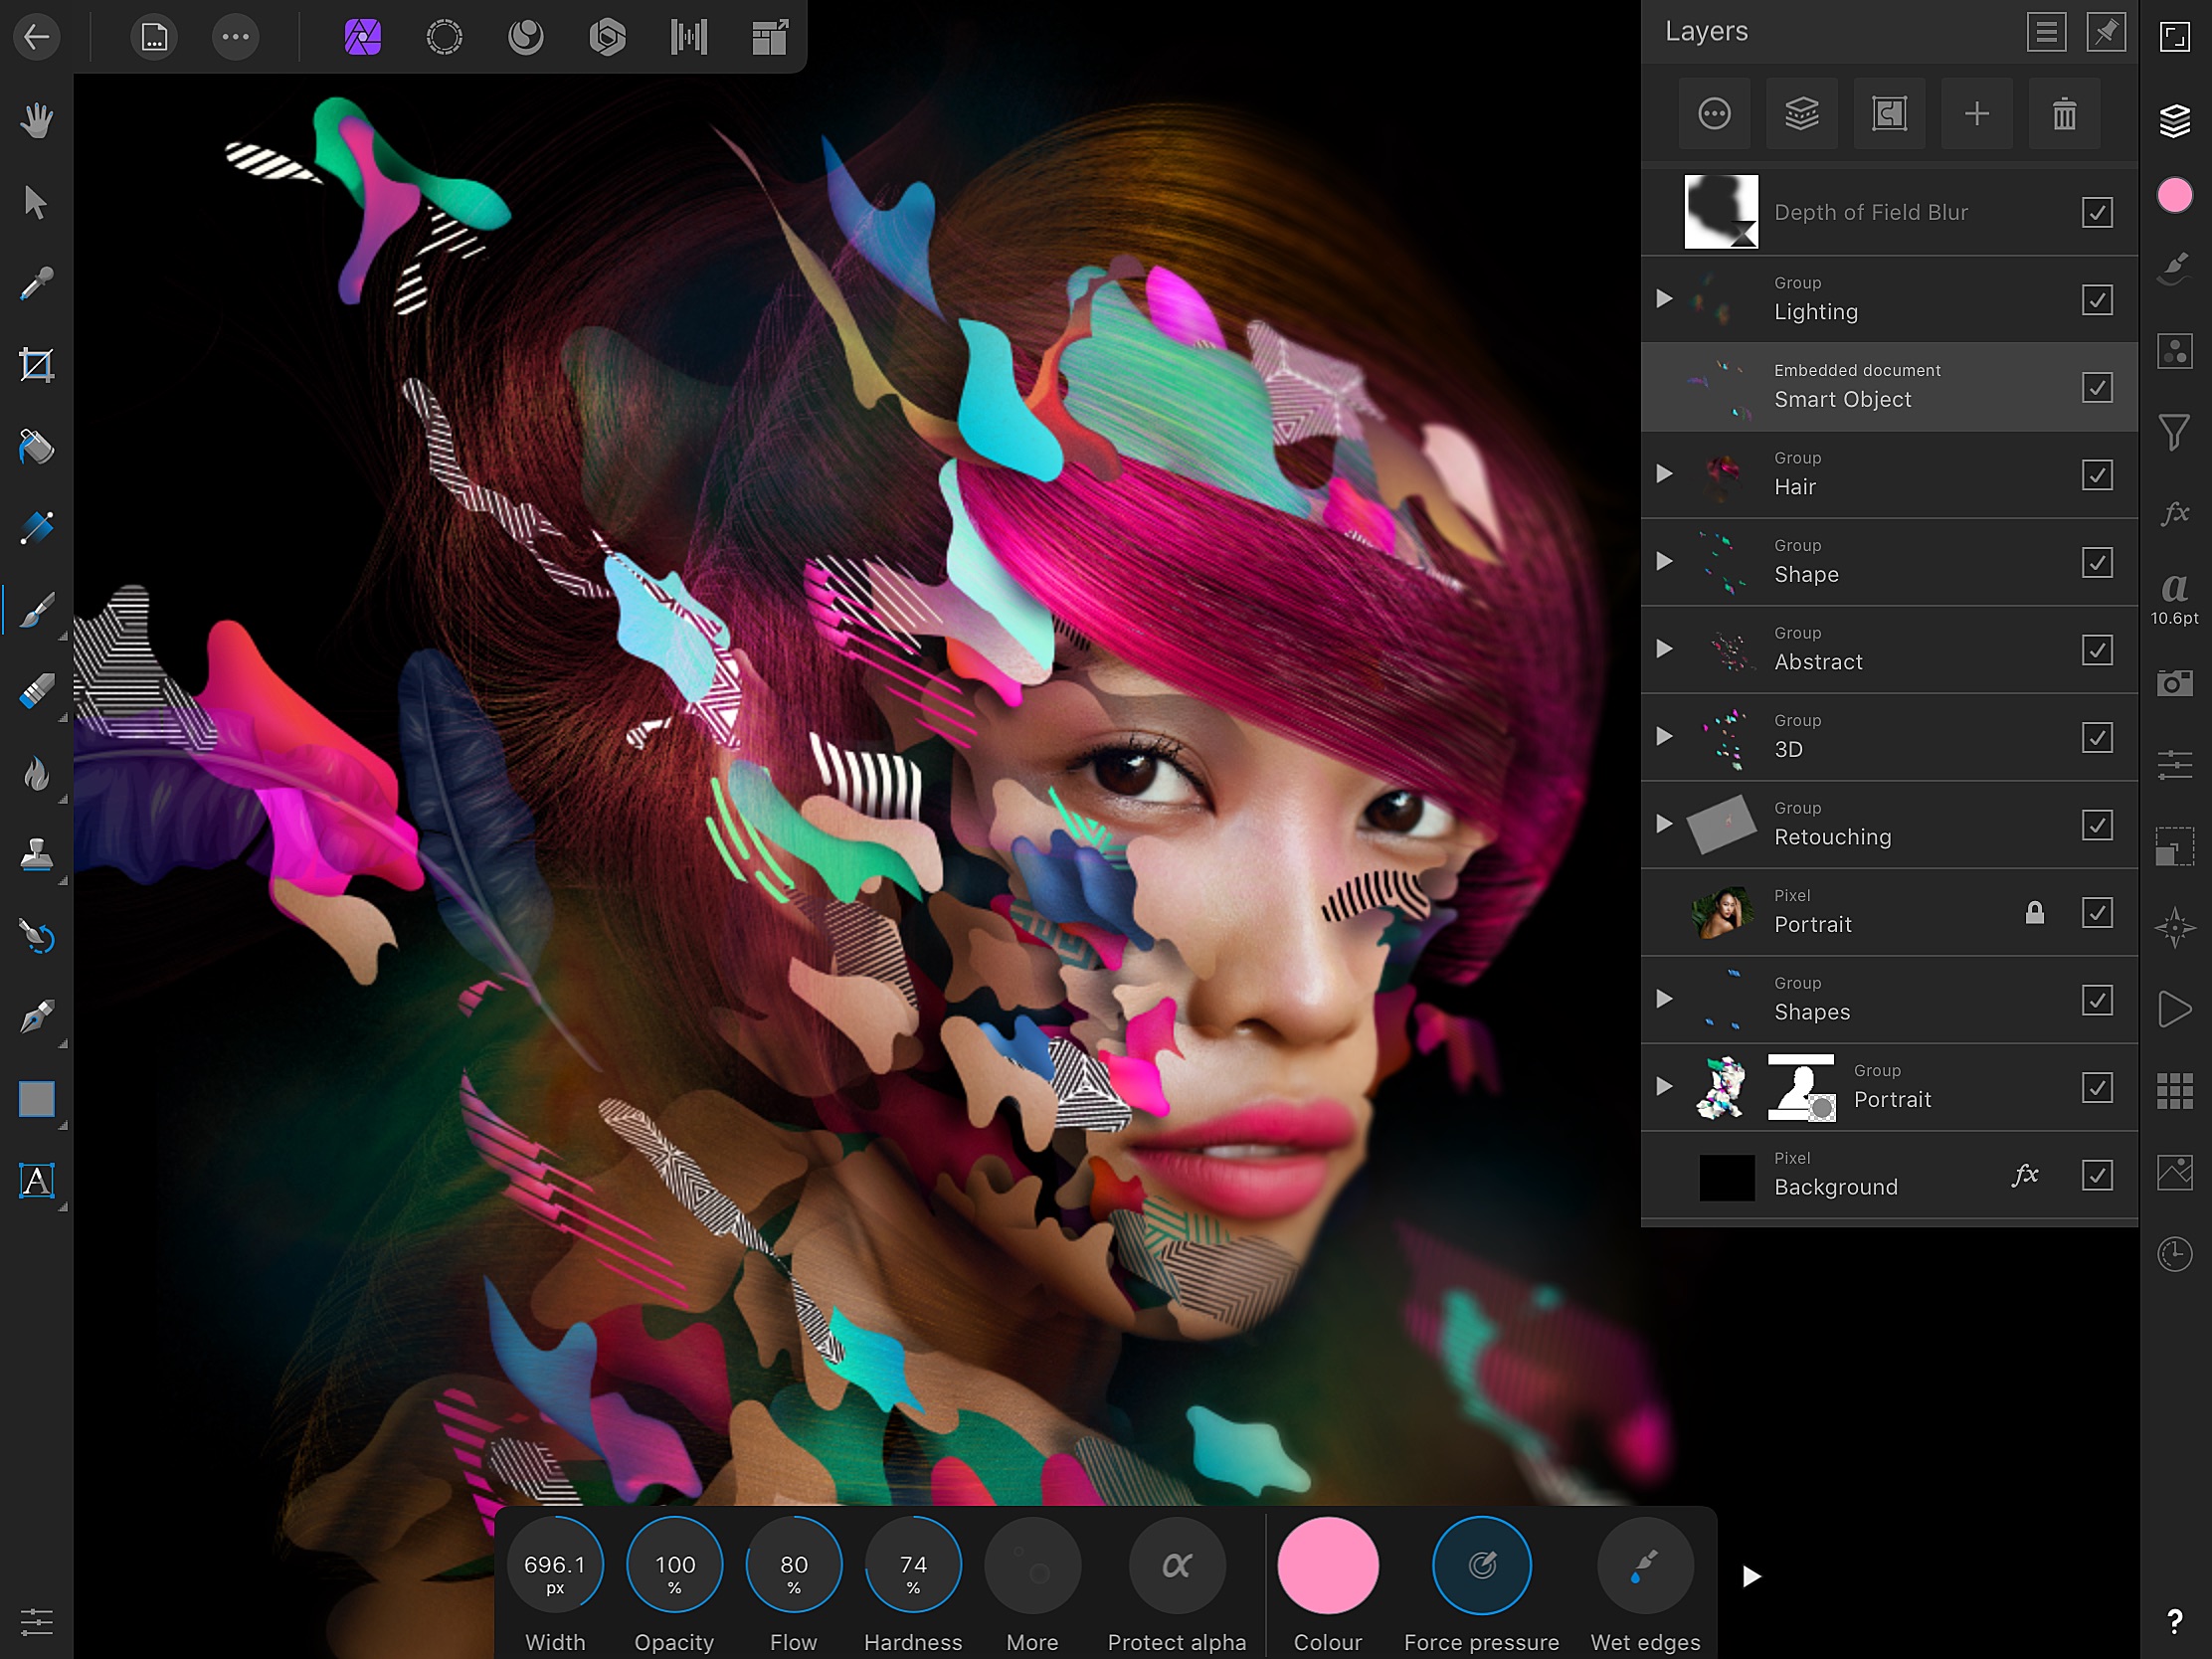Adjust the brush Width dial
The height and width of the screenshot is (1659, 2212).
click(555, 1565)
